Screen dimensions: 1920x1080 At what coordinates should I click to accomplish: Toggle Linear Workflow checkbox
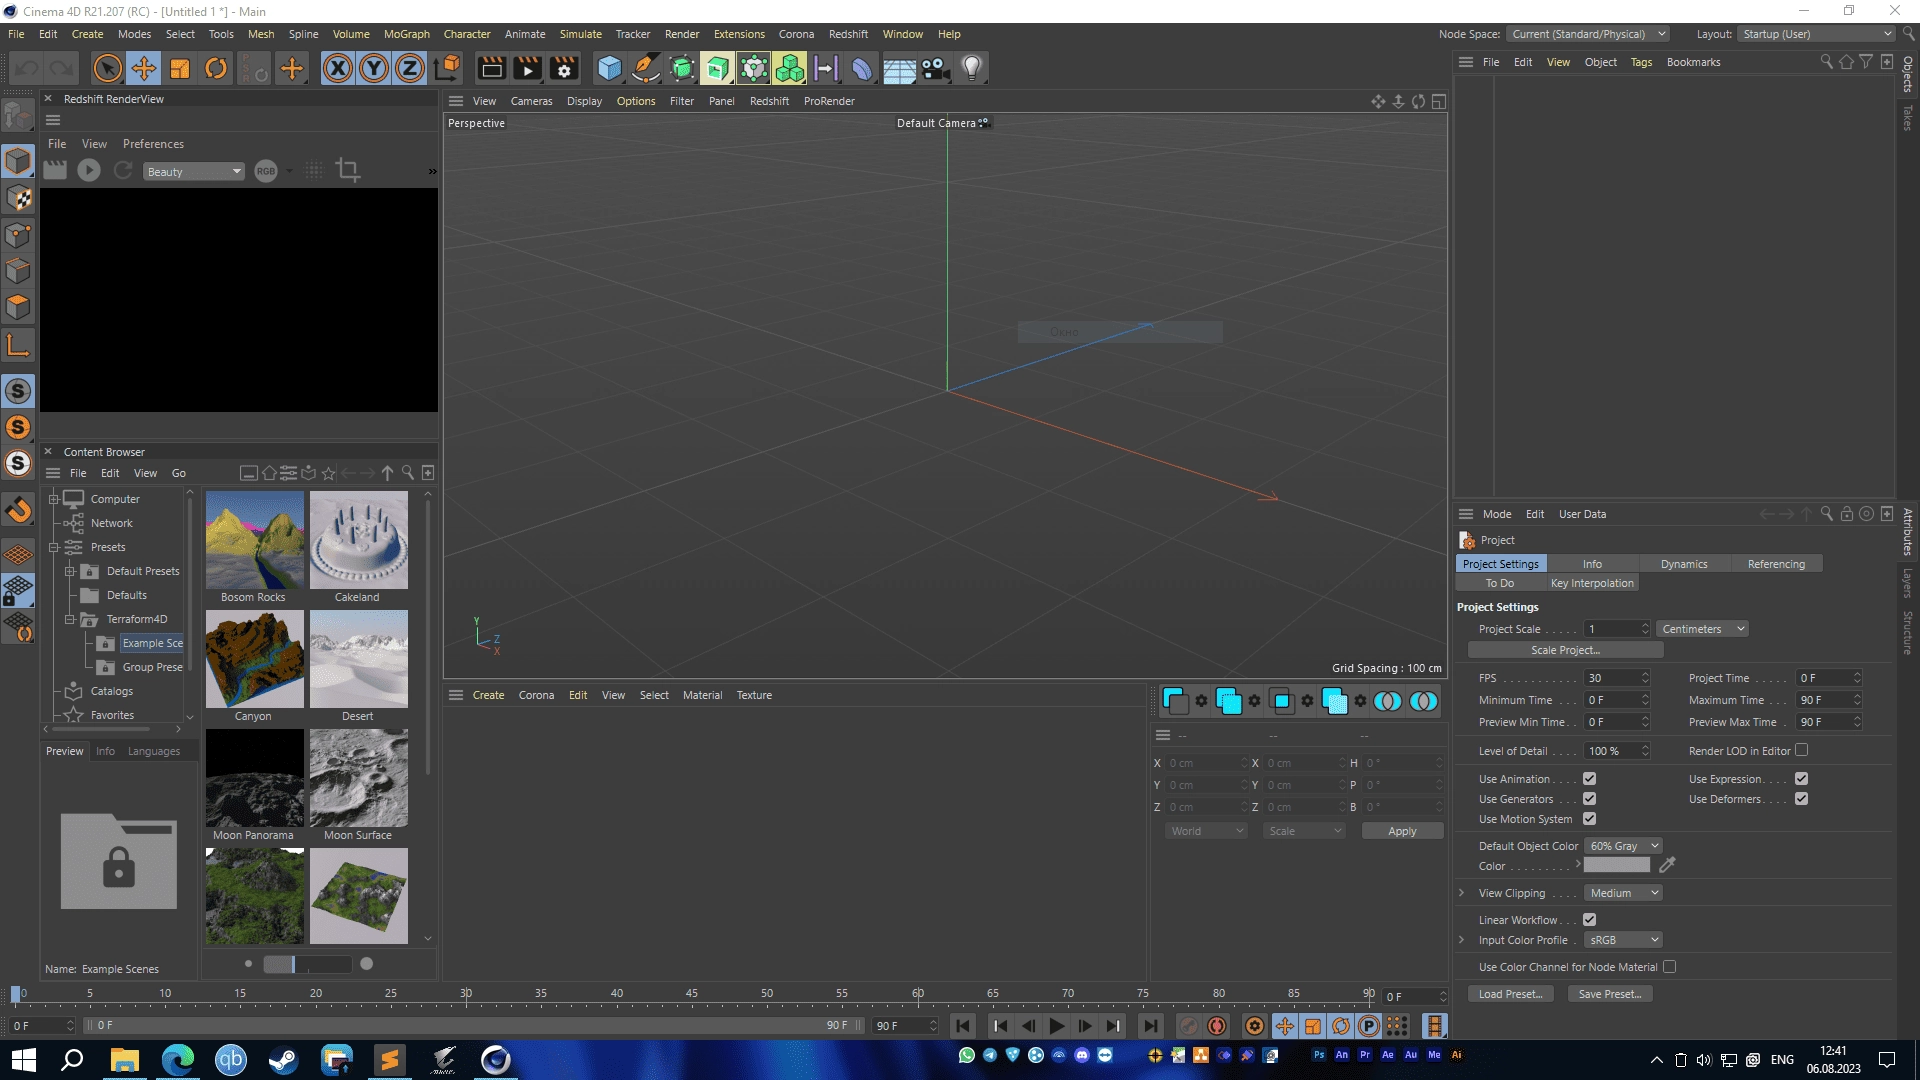click(x=1589, y=920)
